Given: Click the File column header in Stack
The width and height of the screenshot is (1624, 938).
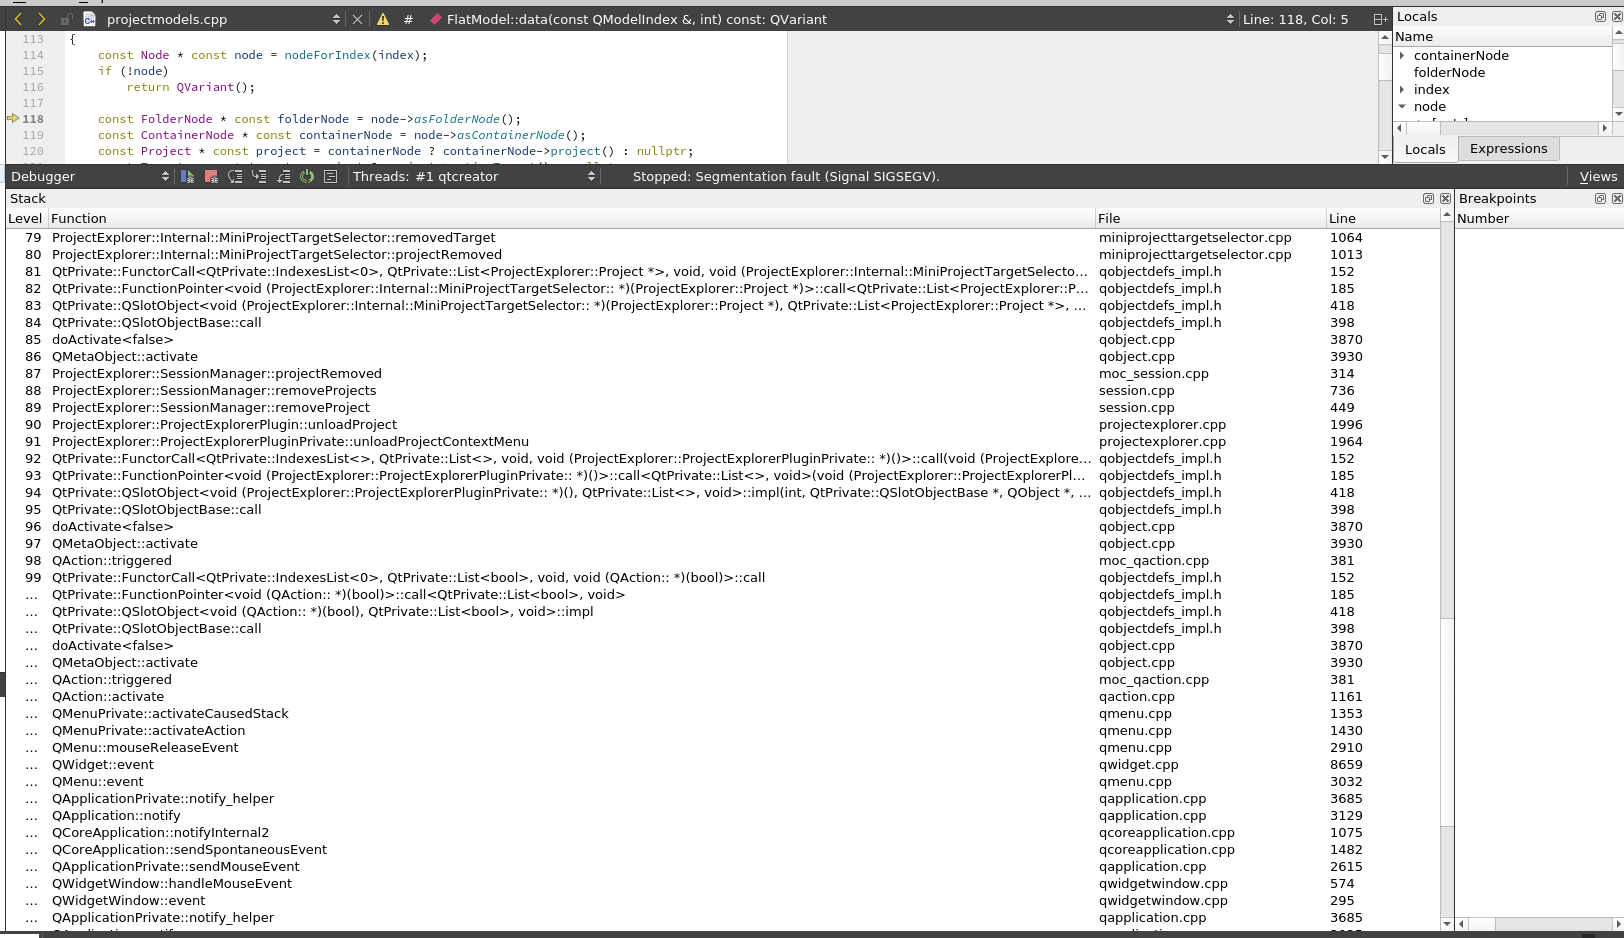Looking at the screenshot, I should coord(1109,219).
